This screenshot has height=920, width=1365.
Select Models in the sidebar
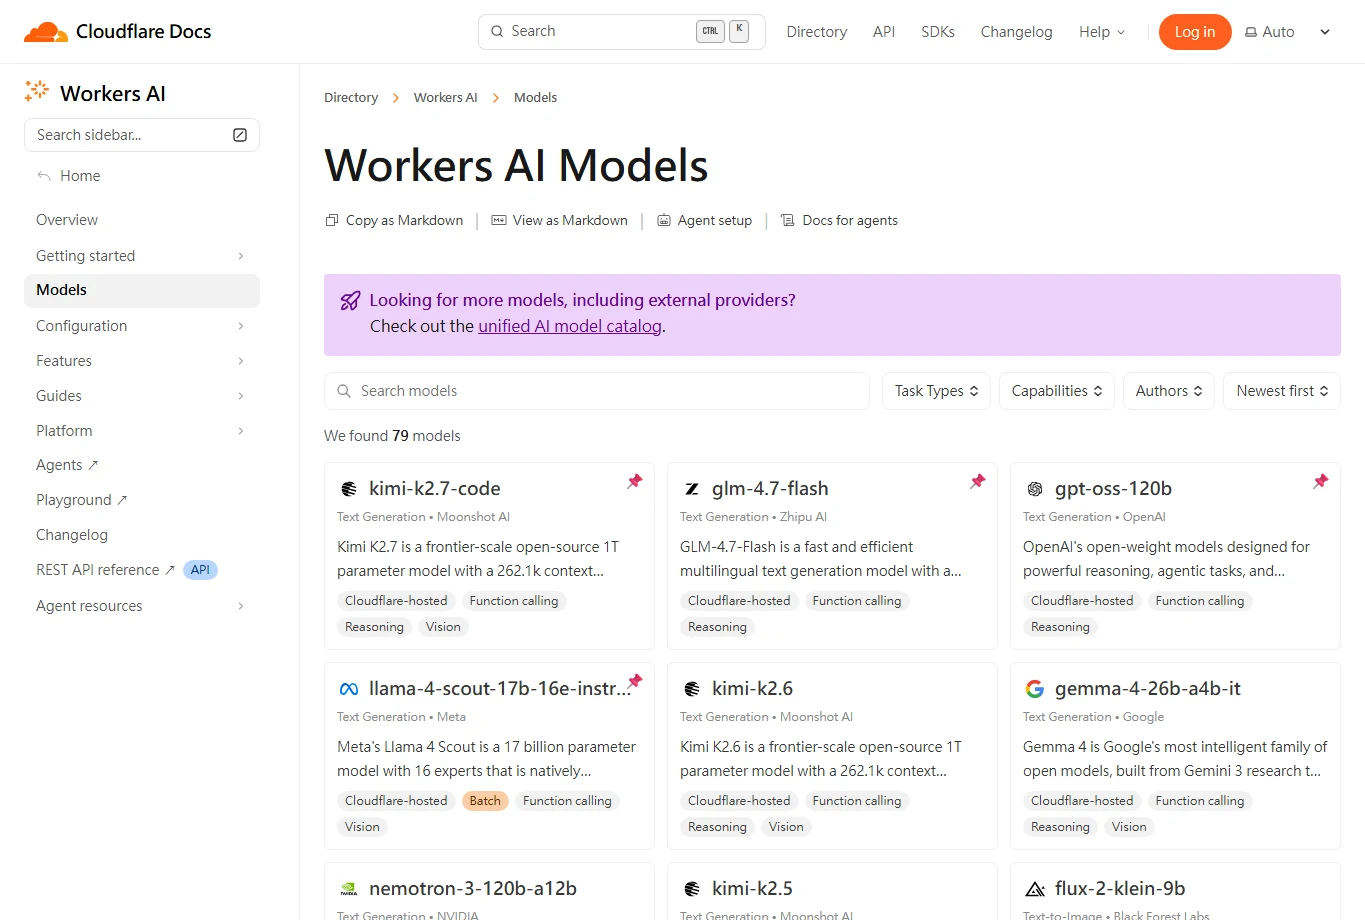pos(141,290)
